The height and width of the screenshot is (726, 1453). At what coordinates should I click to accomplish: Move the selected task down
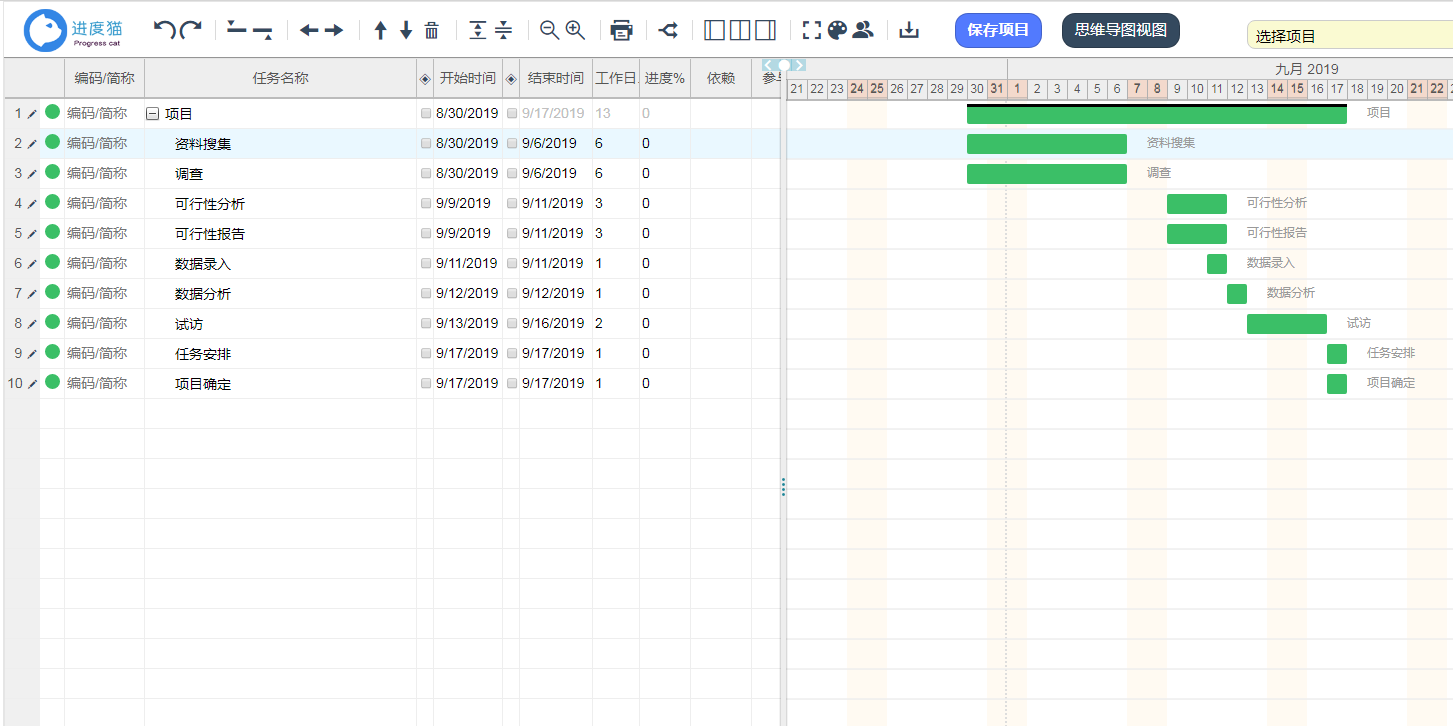click(x=406, y=31)
